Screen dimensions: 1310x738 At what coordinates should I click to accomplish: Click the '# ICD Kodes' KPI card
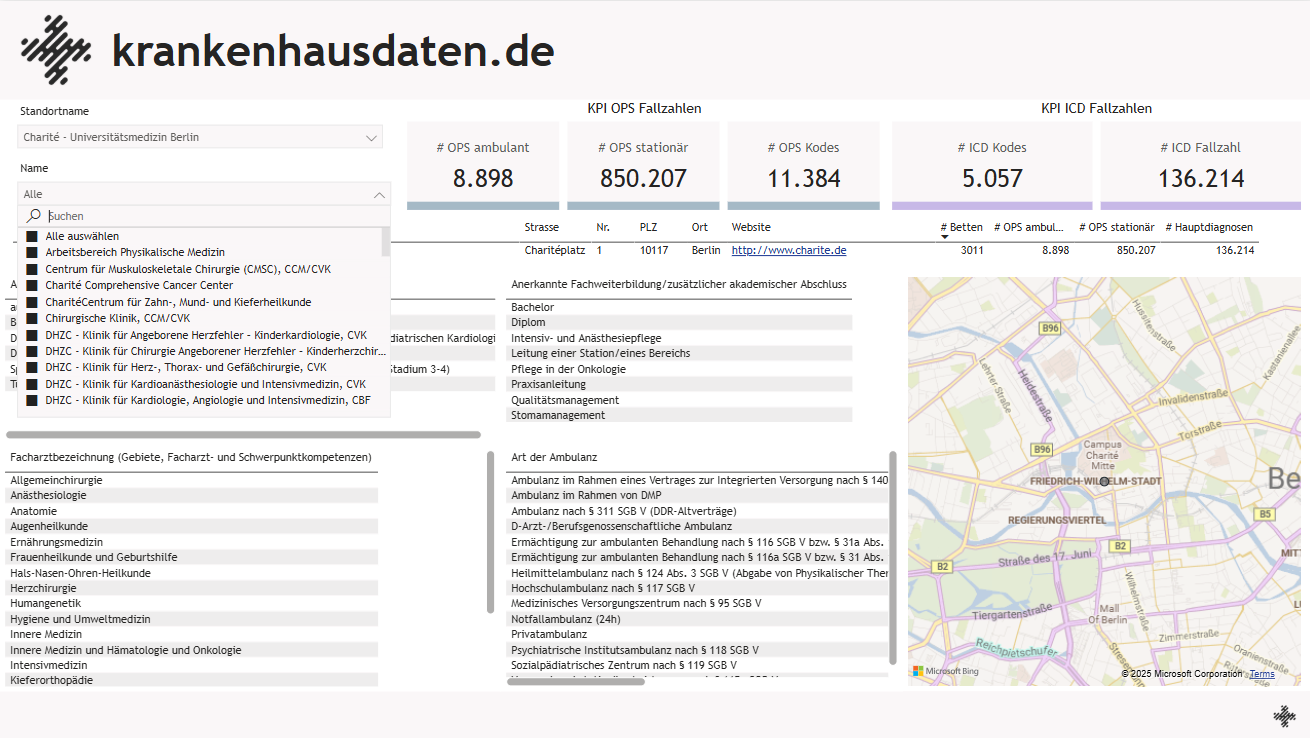click(992, 165)
